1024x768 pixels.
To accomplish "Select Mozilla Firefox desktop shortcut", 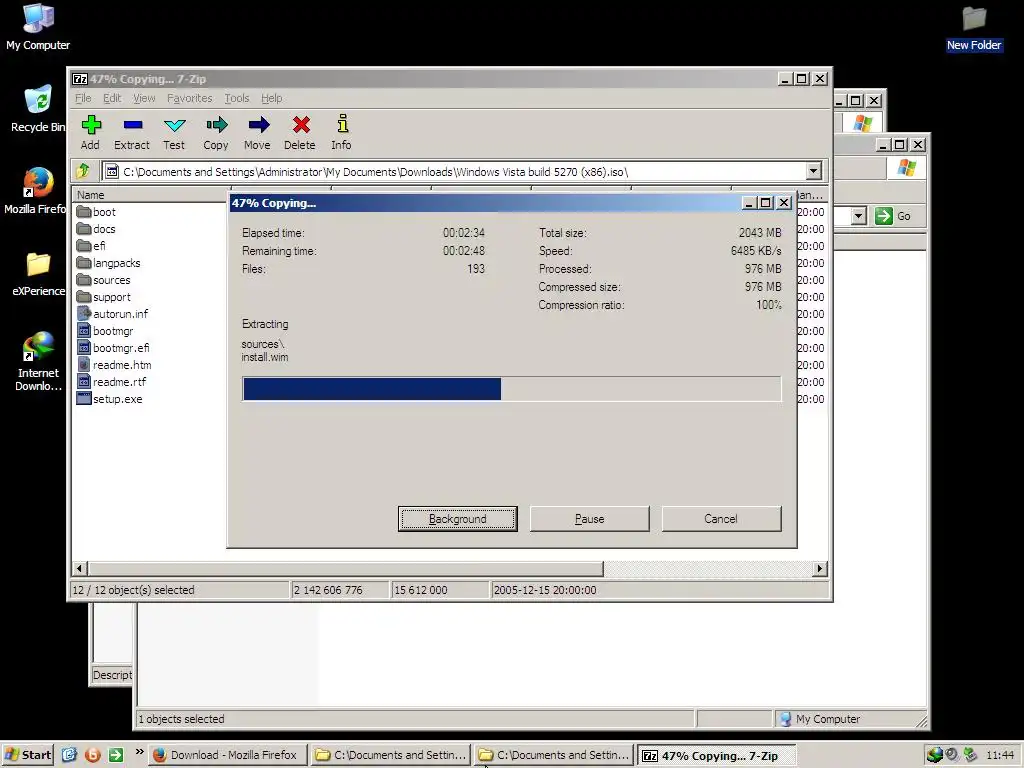I will (36, 191).
